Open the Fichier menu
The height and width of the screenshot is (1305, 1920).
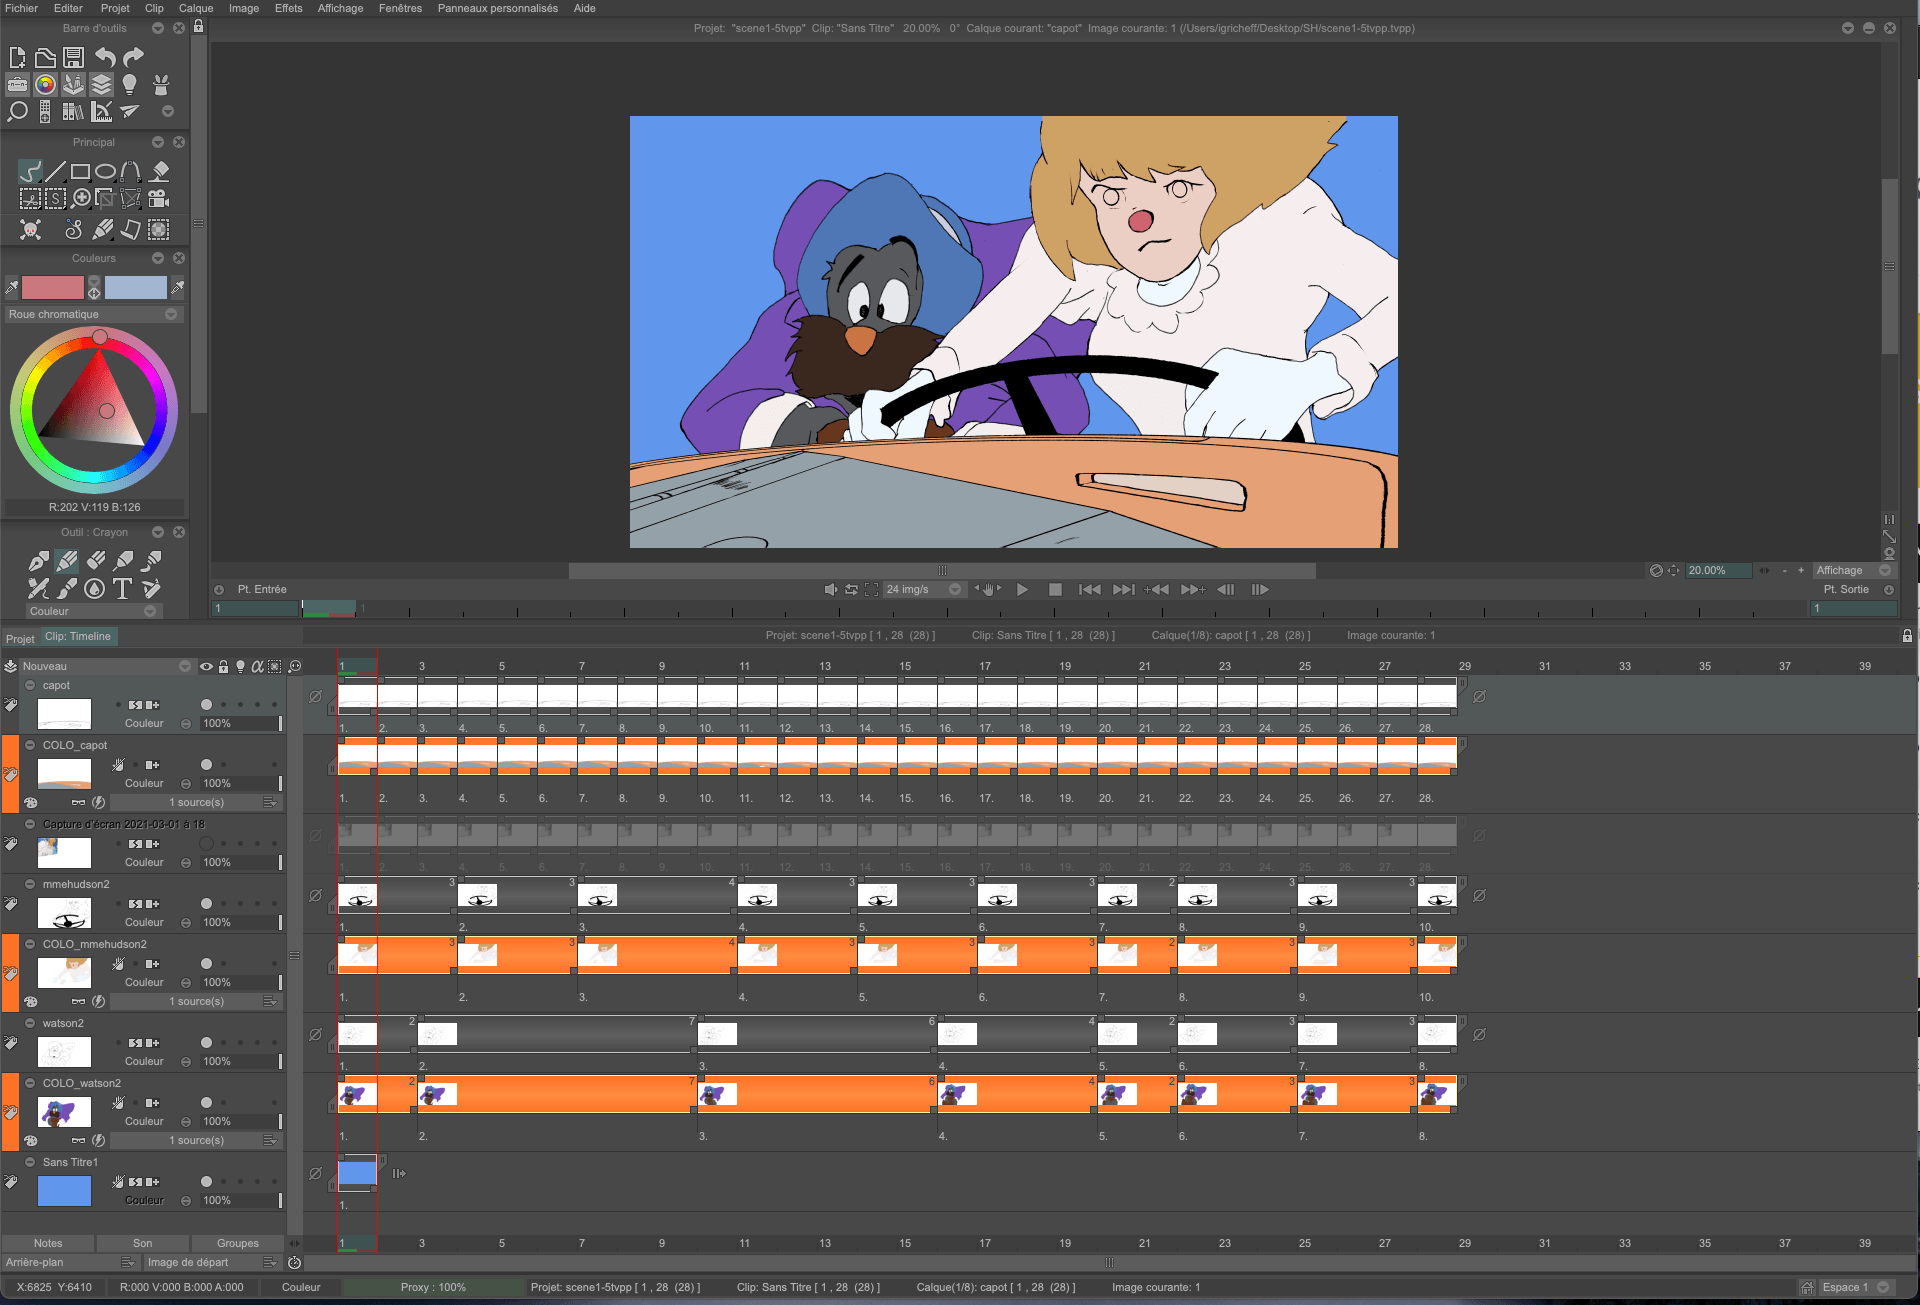tap(22, 8)
